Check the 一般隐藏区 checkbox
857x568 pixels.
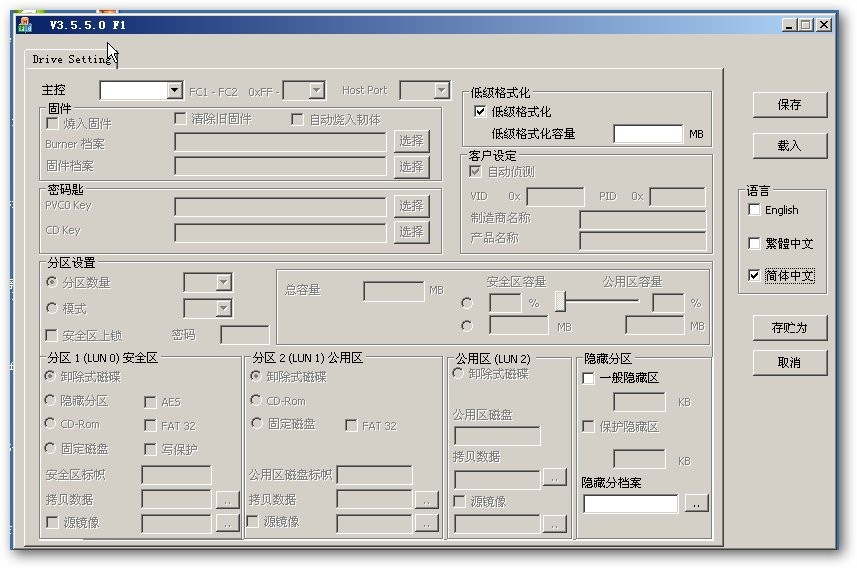(x=589, y=378)
